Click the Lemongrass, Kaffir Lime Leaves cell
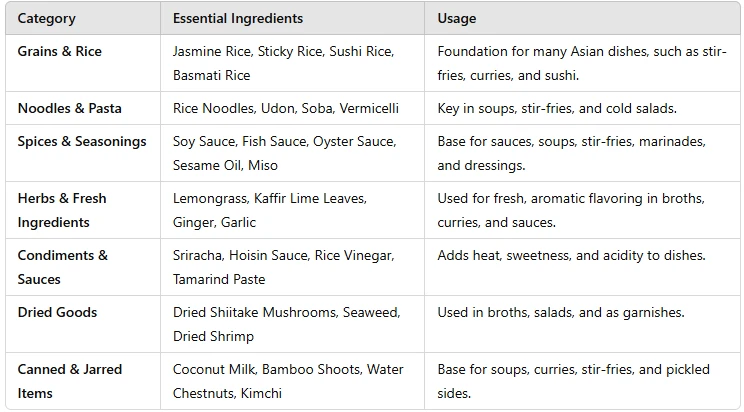The height and width of the screenshot is (412, 744). [292, 210]
